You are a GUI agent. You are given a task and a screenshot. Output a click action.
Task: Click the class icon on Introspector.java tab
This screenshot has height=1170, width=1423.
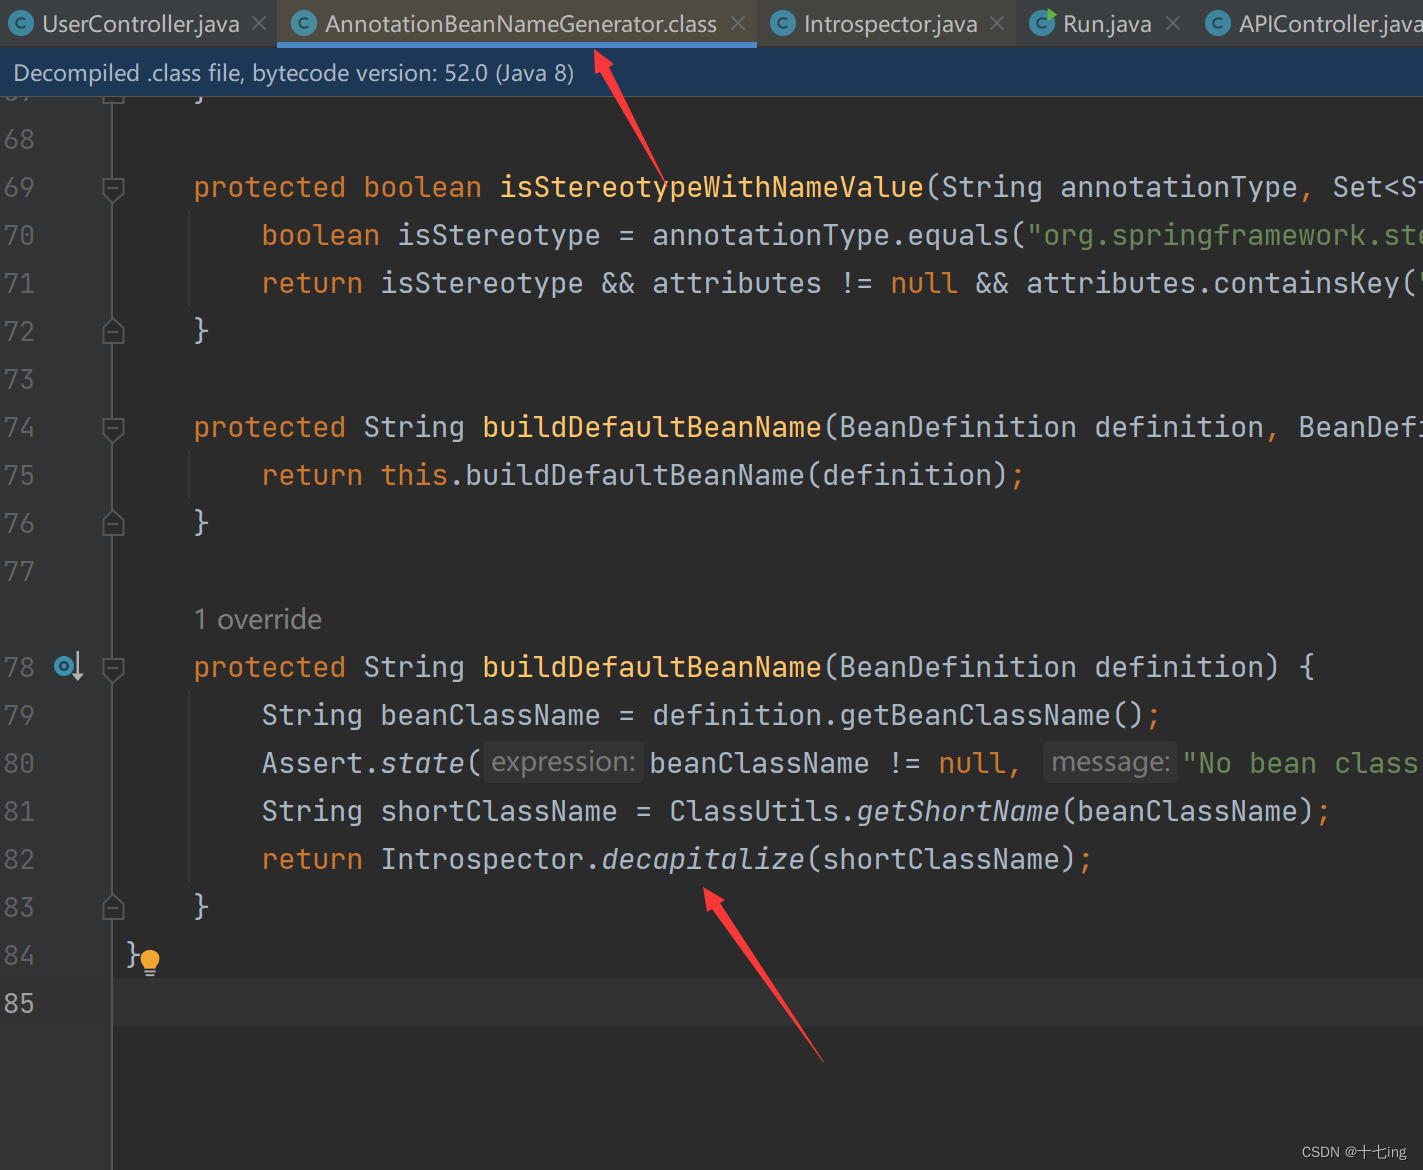(x=783, y=23)
